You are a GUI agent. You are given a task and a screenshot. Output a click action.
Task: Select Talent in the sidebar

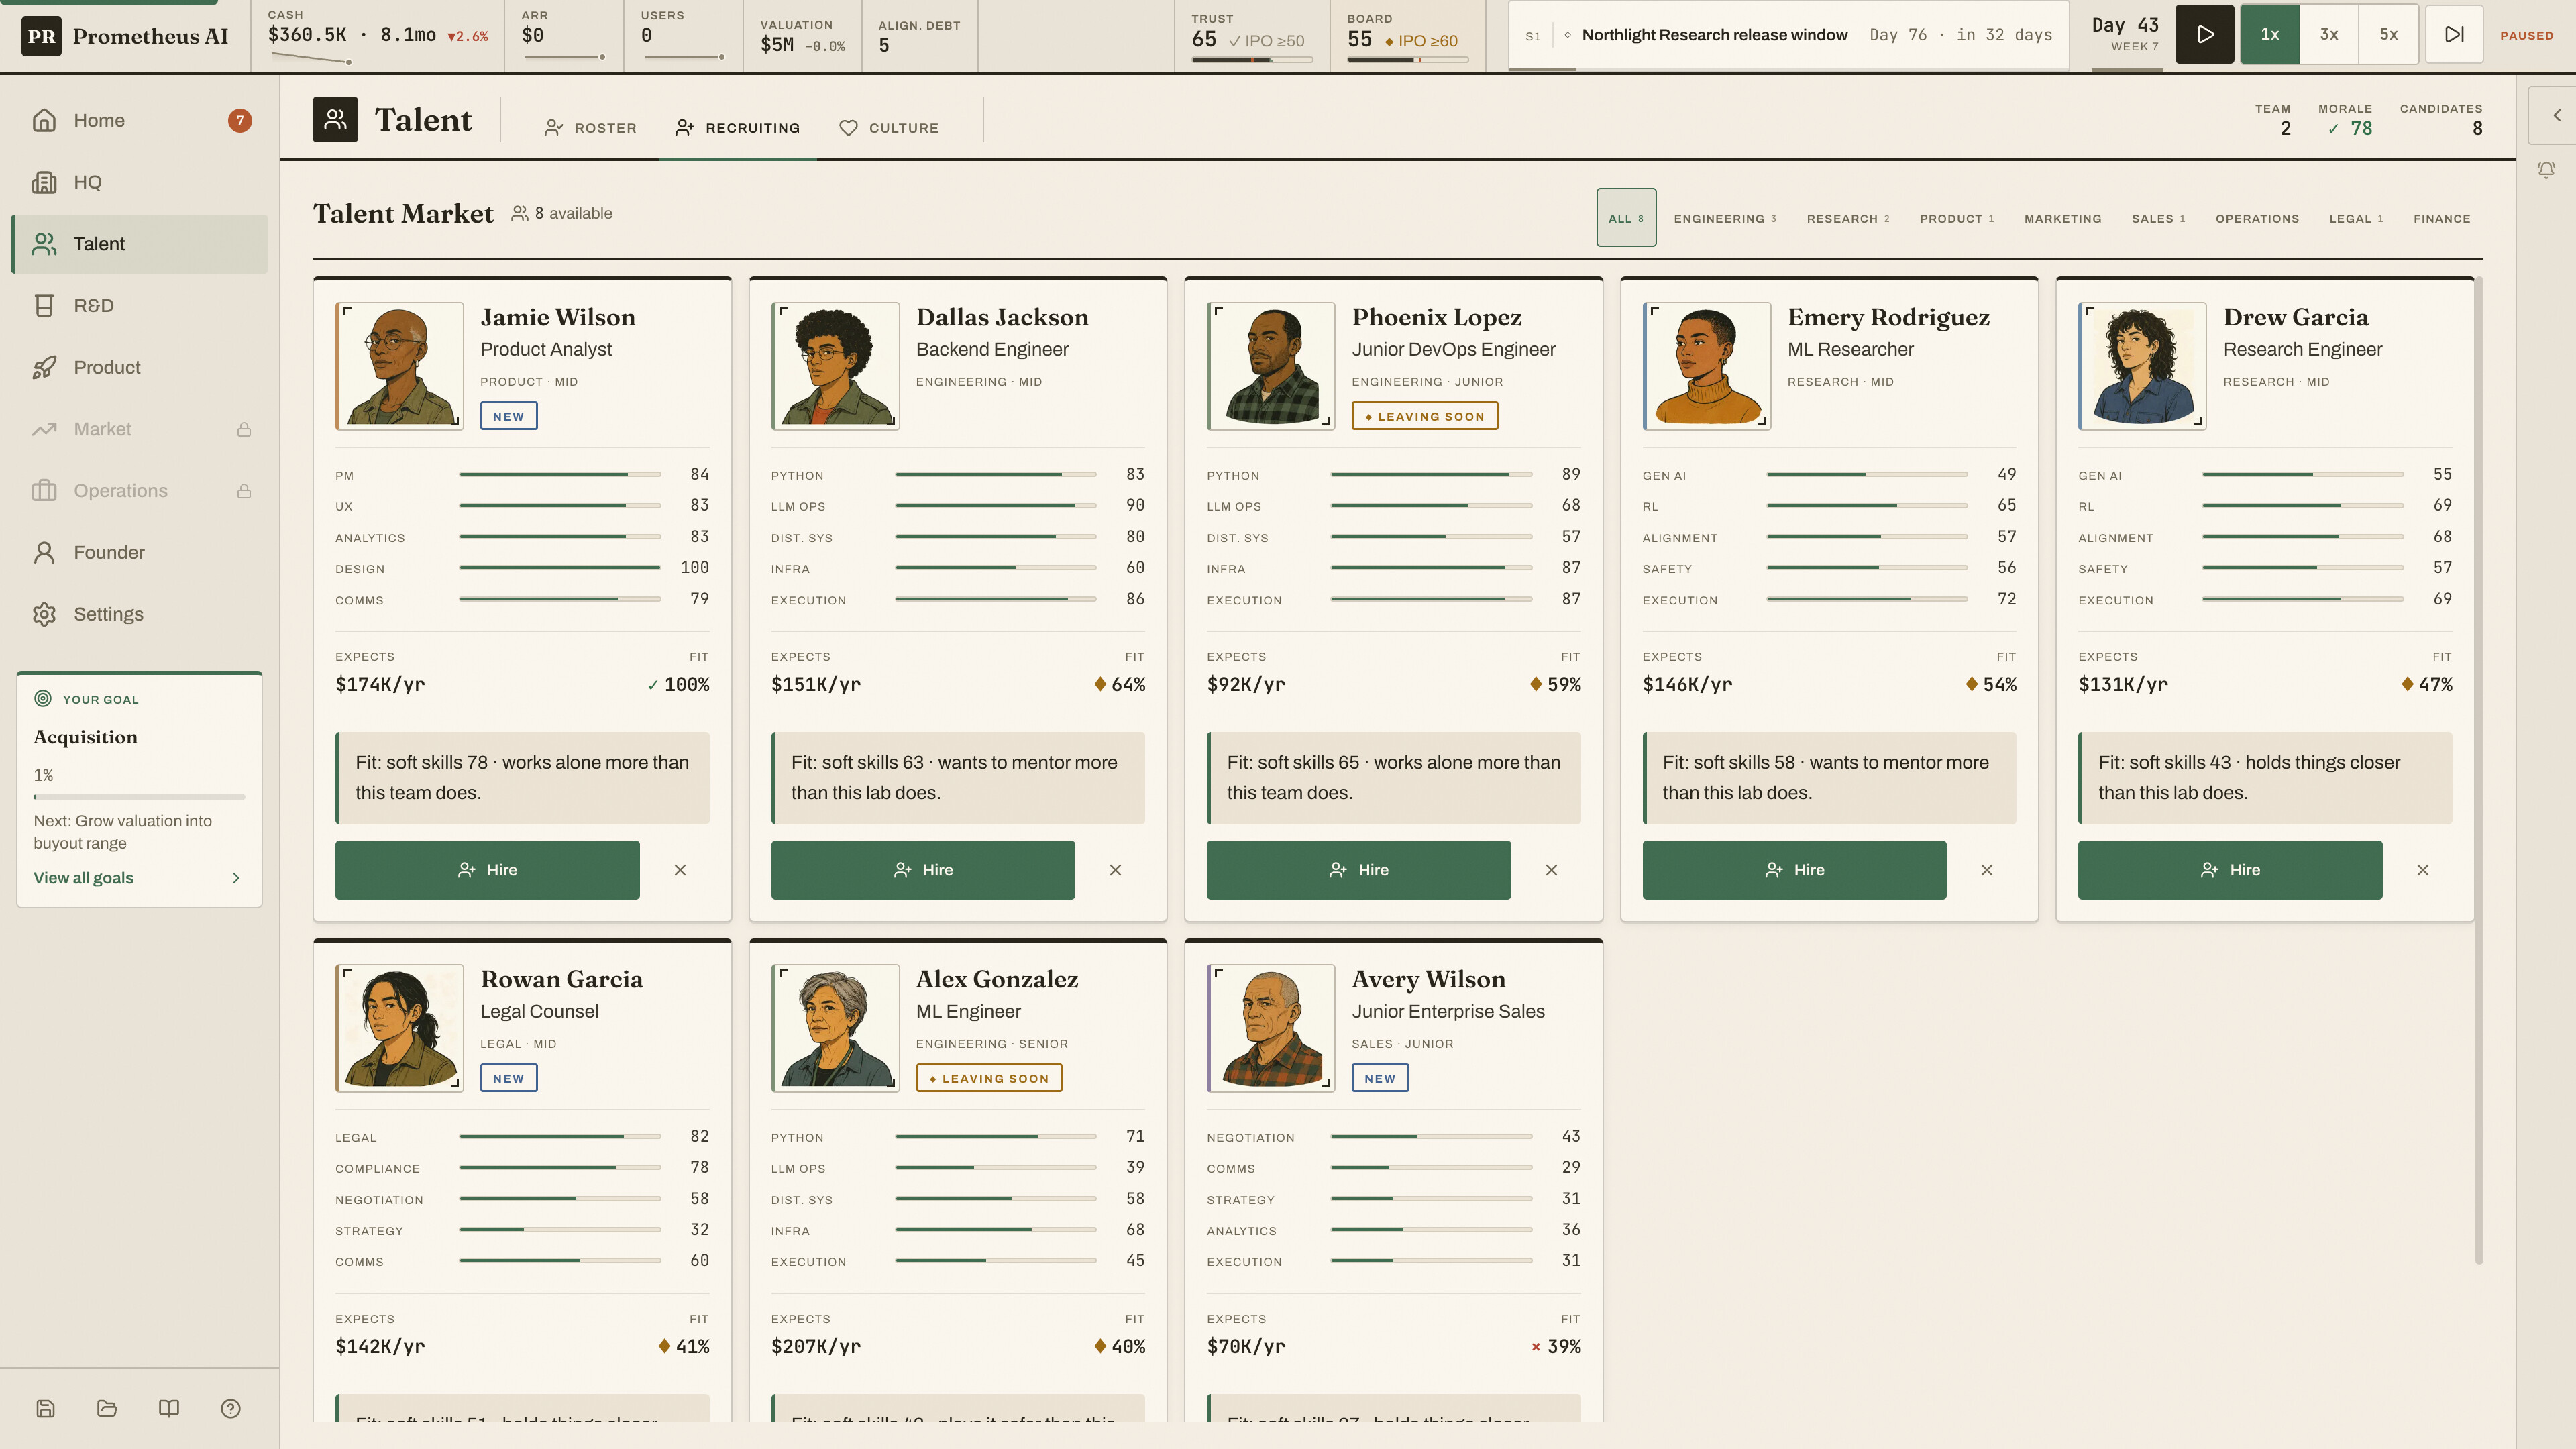tap(139, 244)
